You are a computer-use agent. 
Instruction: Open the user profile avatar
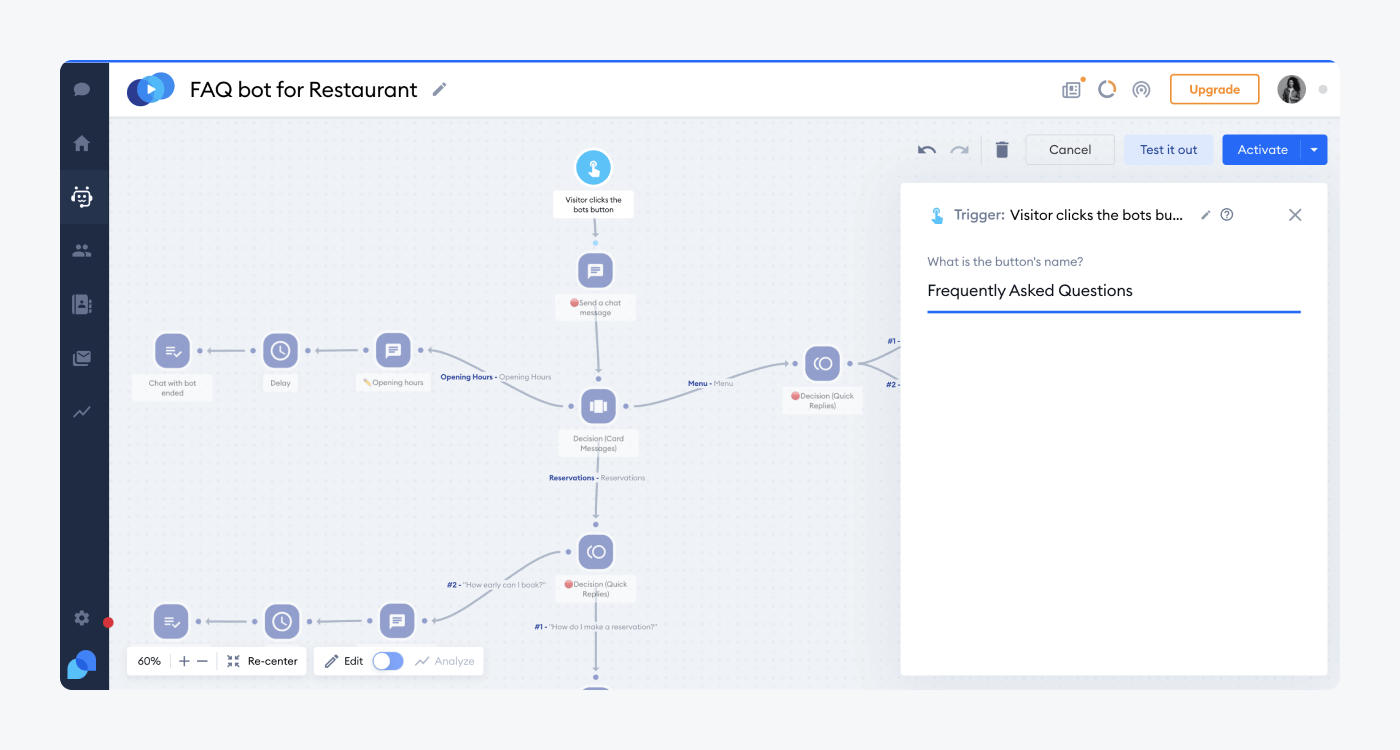click(1291, 90)
